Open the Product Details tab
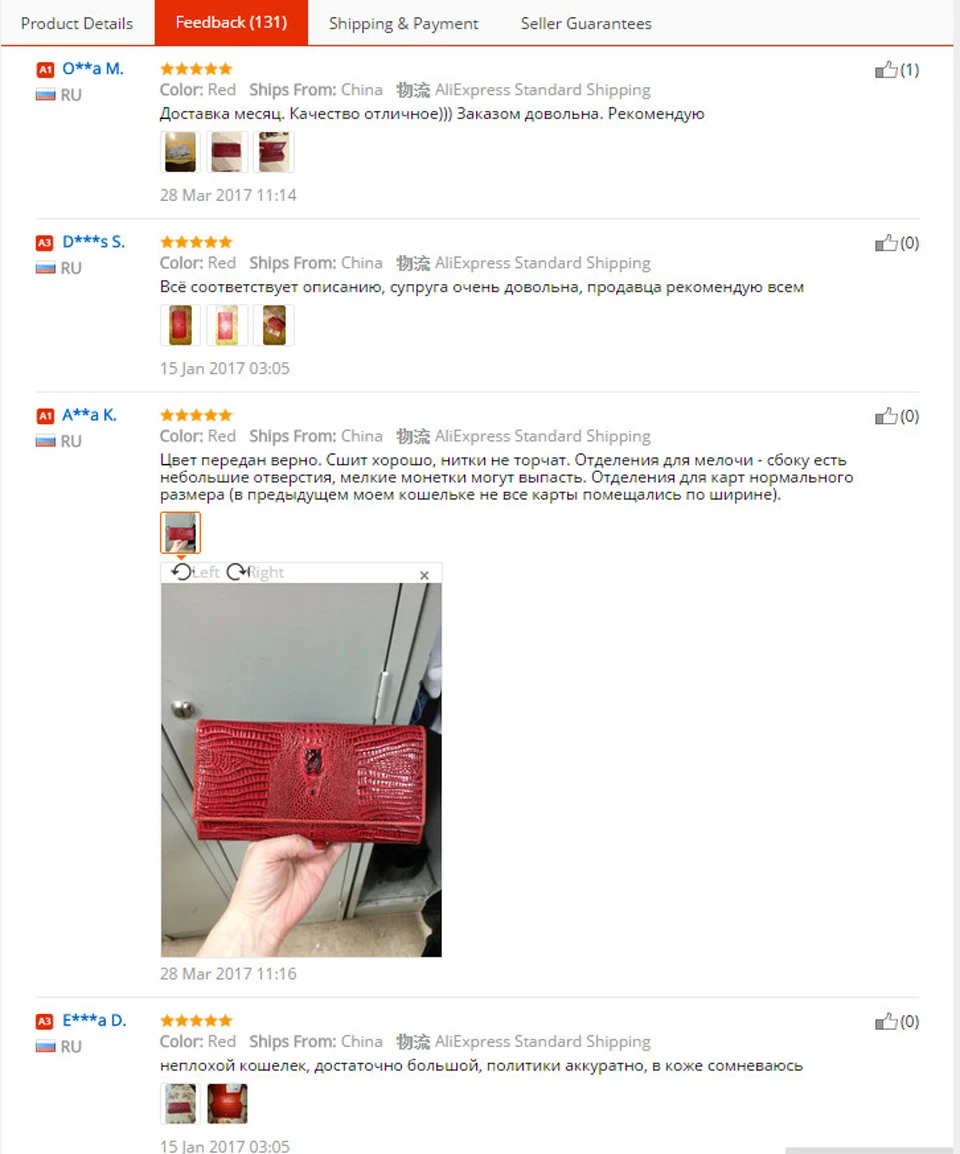Image resolution: width=960 pixels, height=1154 pixels. click(77, 24)
